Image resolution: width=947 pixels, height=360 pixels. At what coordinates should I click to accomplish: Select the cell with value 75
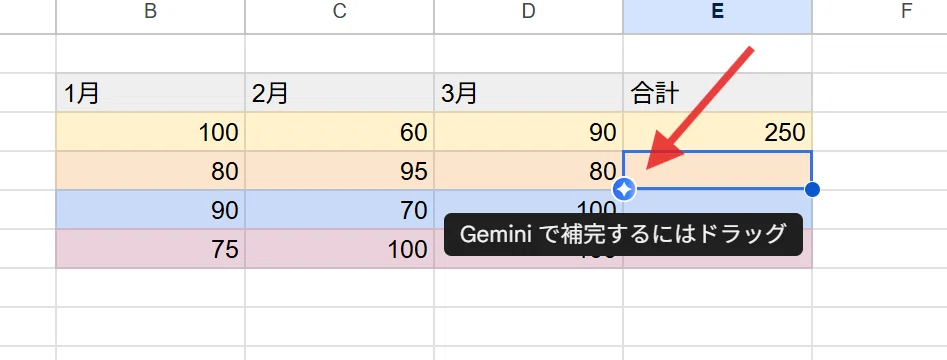[x=150, y=248]
